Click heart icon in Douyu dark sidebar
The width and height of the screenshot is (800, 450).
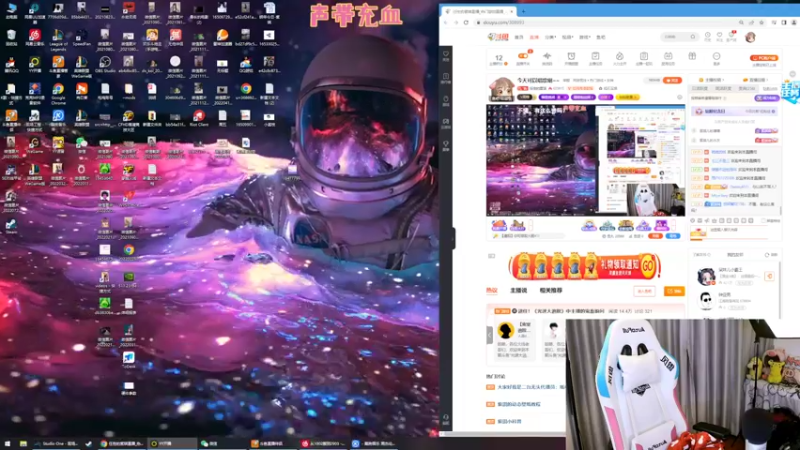pyautogui.click(x=445, y=55)
